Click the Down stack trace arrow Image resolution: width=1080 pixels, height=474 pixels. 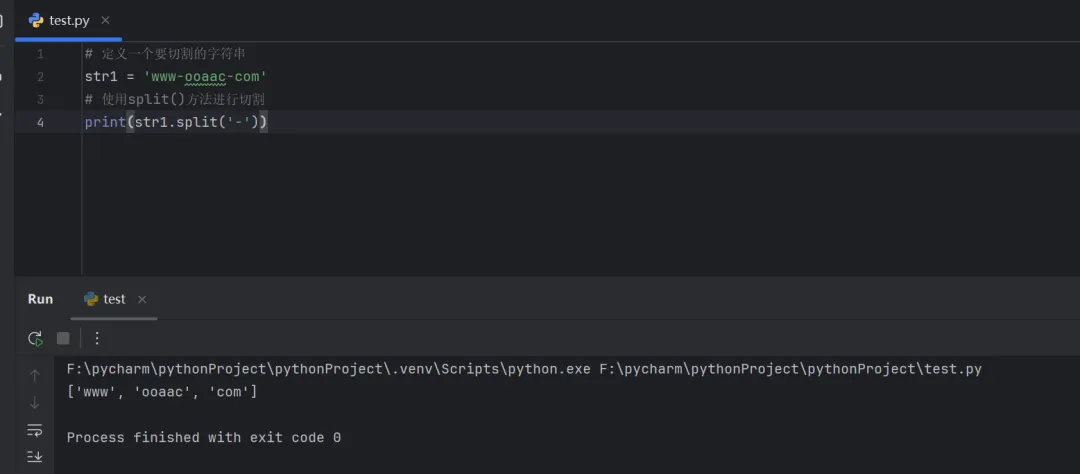point(35,402)
